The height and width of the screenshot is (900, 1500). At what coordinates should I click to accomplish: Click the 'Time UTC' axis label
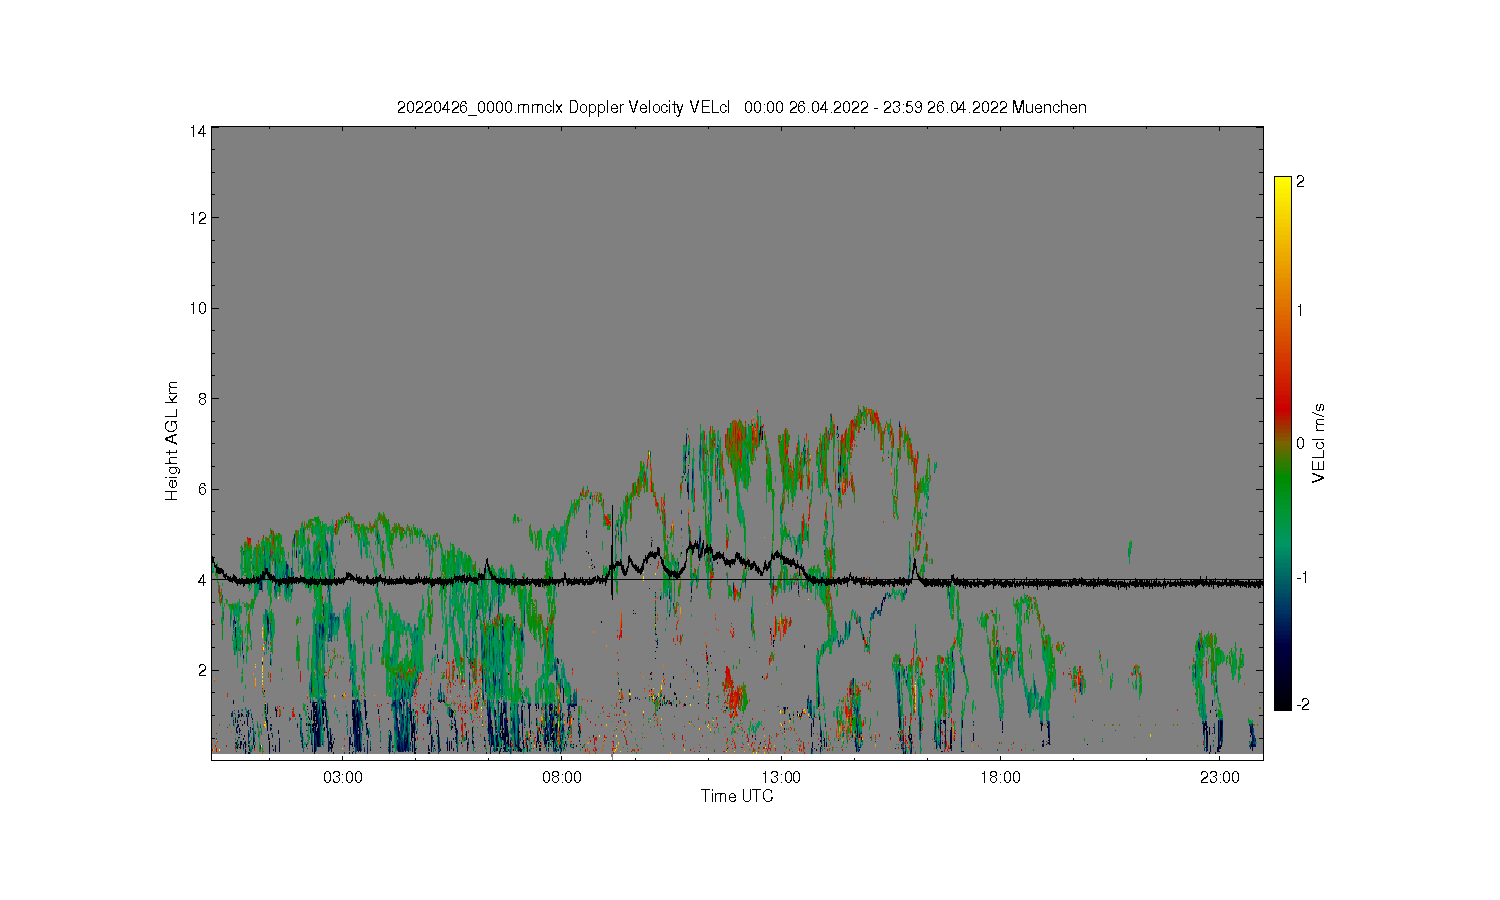pyautogui.click(x=737, y=796)
